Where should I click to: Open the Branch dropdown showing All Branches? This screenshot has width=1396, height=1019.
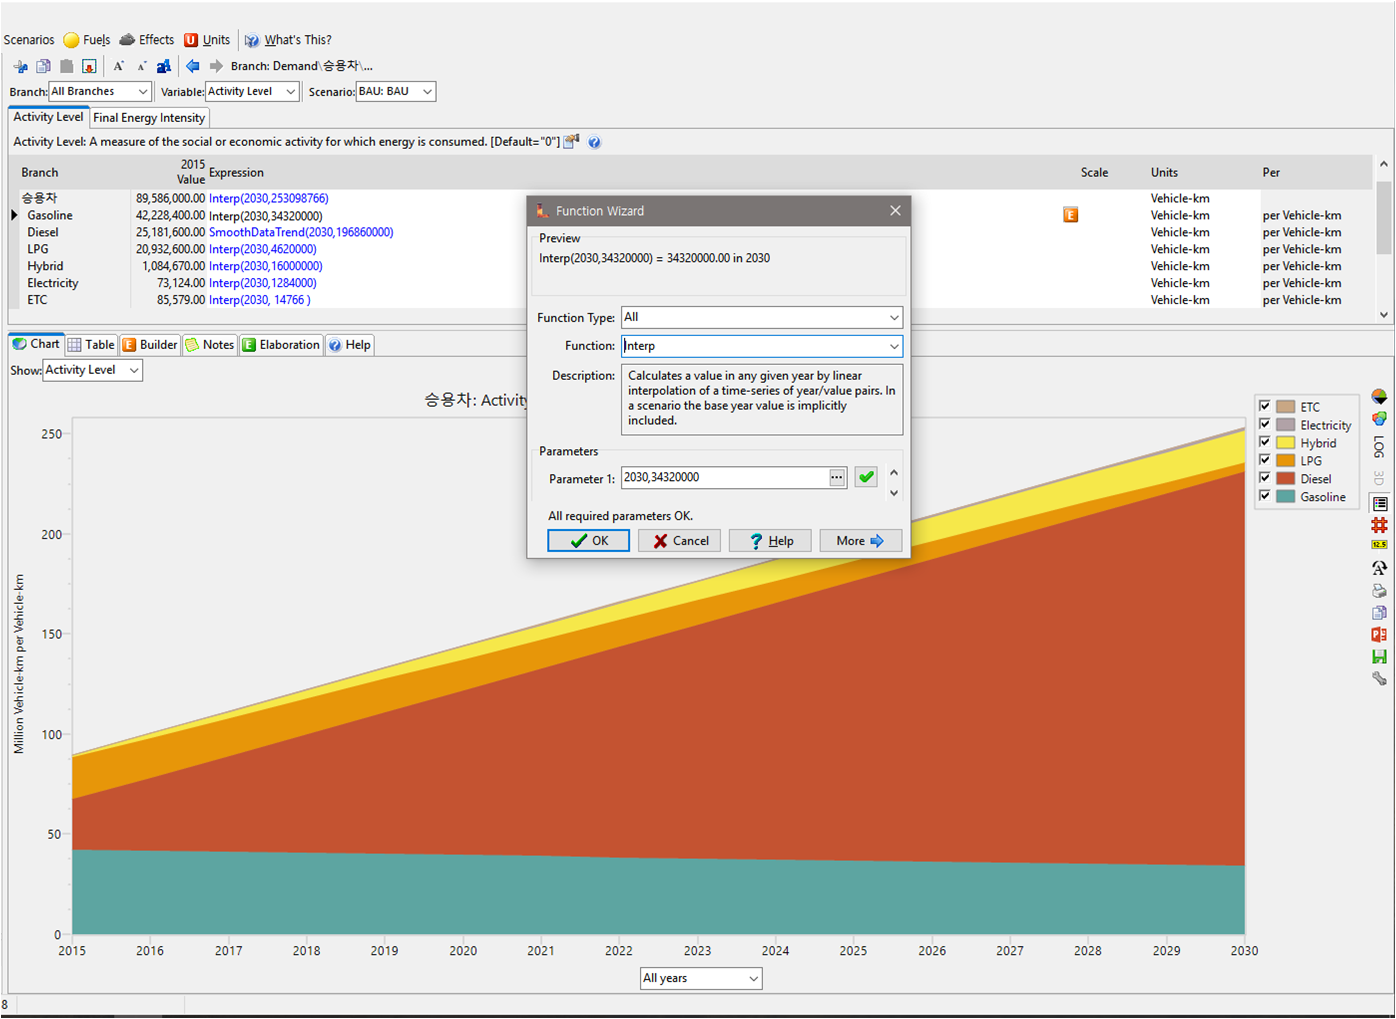pos(100,91)
